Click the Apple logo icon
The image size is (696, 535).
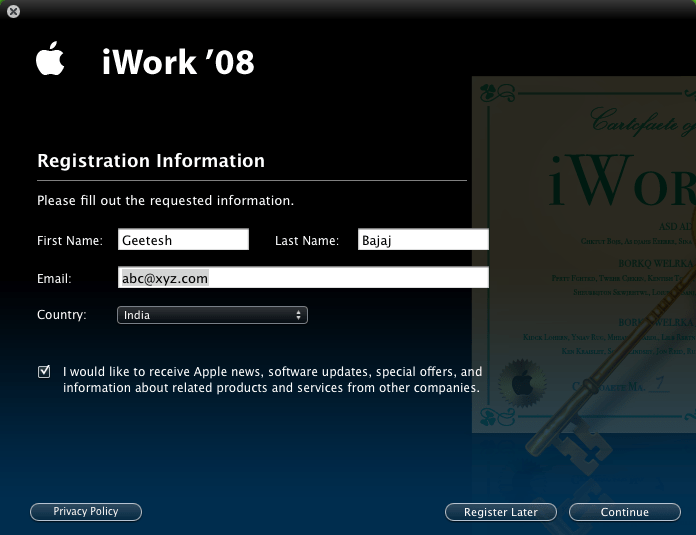coord(50,58)
